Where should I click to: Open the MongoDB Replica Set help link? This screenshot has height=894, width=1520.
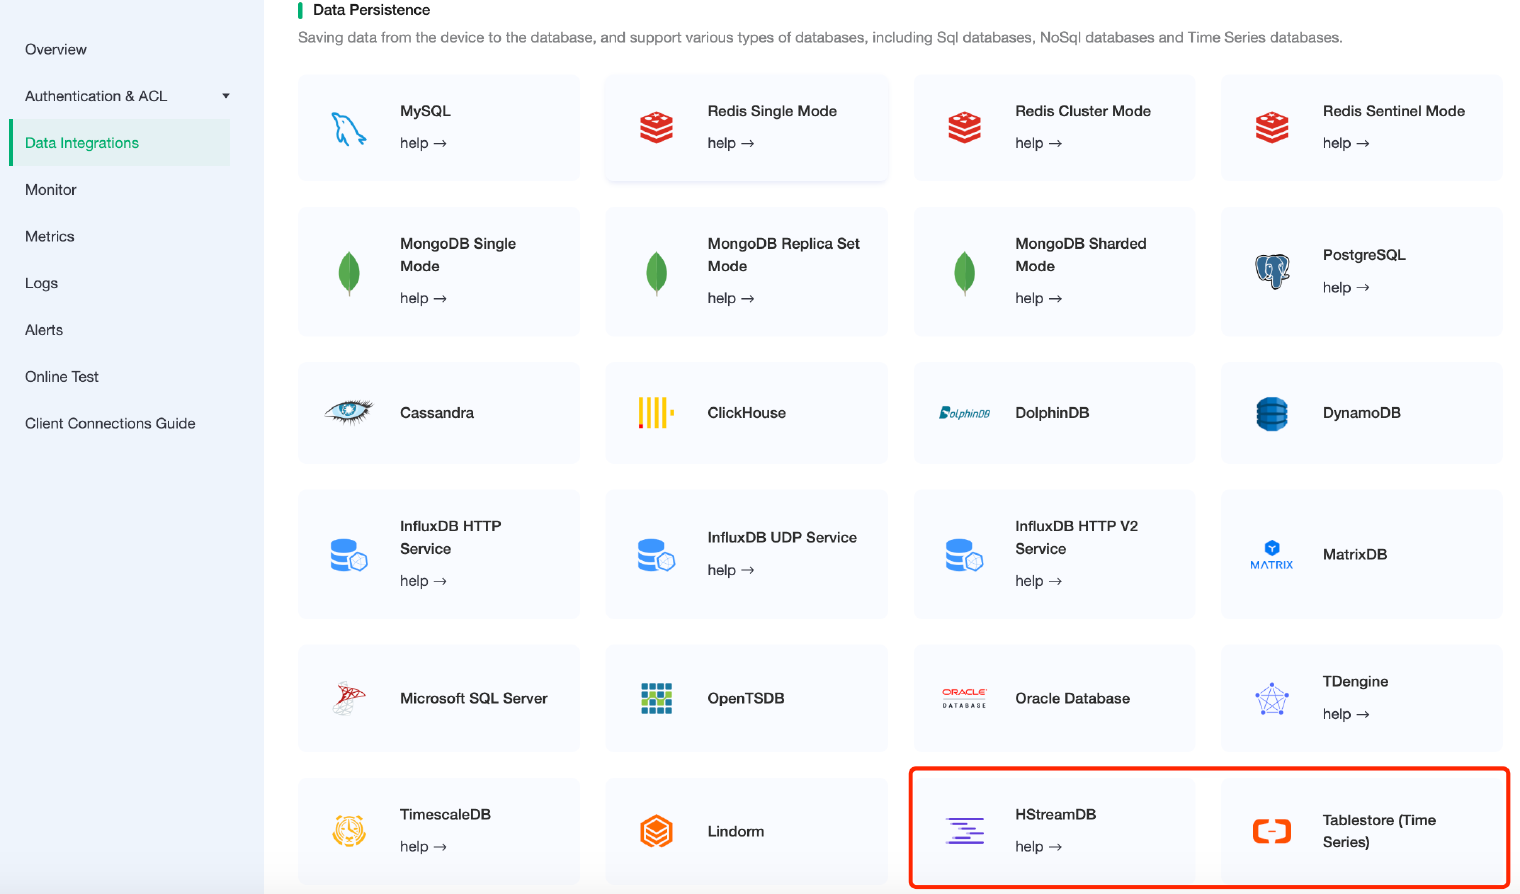[x=731, y=298]
